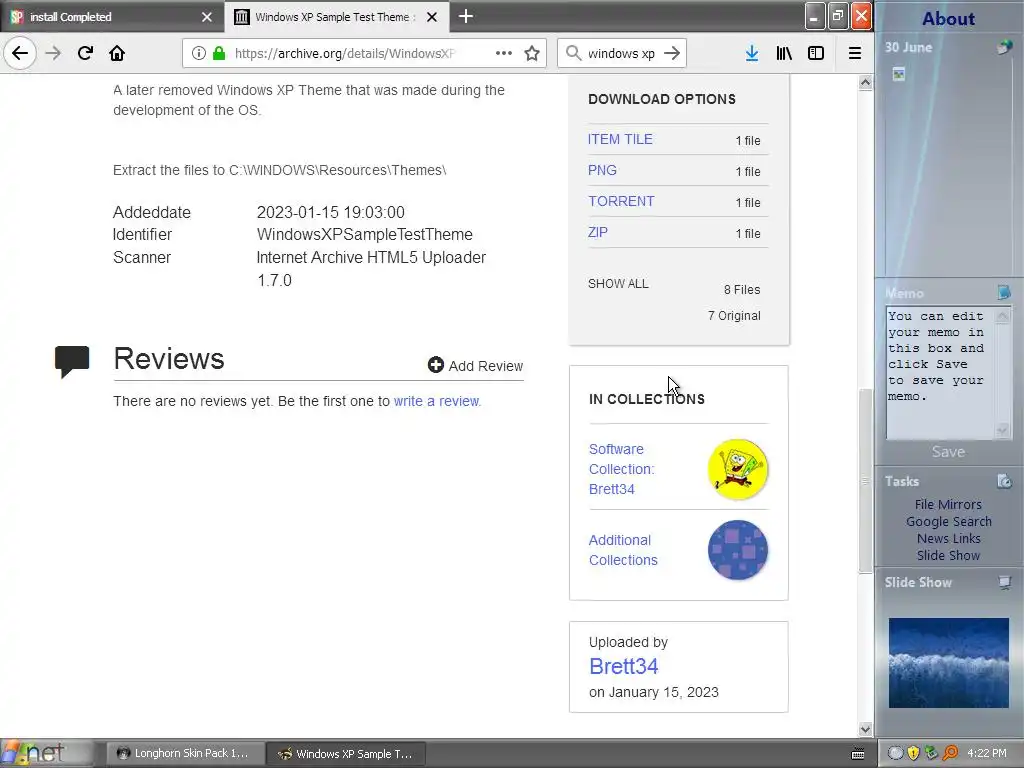1024x768 pixels.
Task: Open Google Search task
Action: 948,521
